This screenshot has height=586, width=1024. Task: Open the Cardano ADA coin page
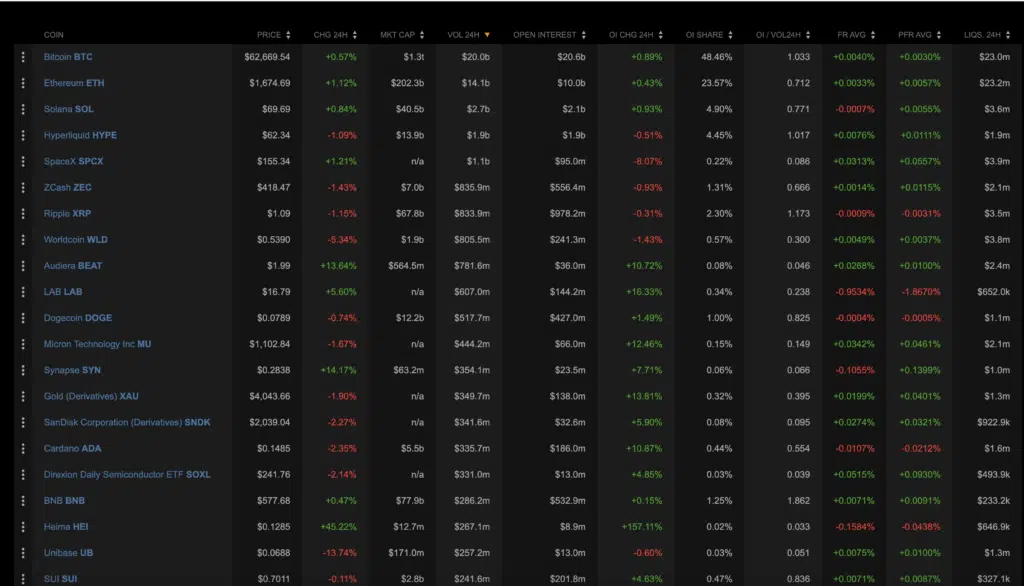click(x=72, y=449)
